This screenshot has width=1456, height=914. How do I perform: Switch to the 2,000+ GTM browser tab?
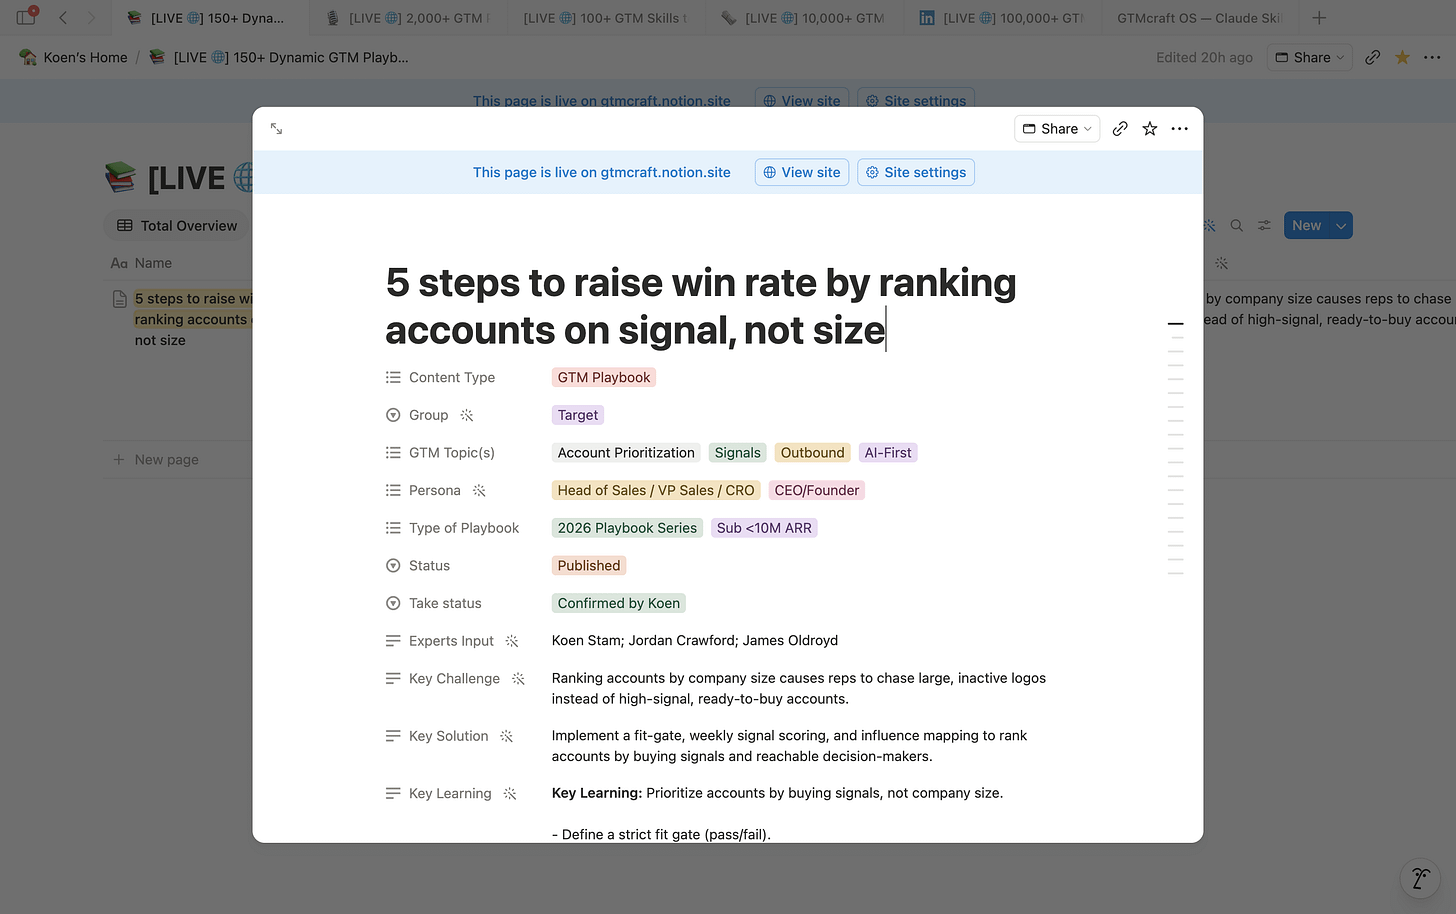(x=408, y=18)
